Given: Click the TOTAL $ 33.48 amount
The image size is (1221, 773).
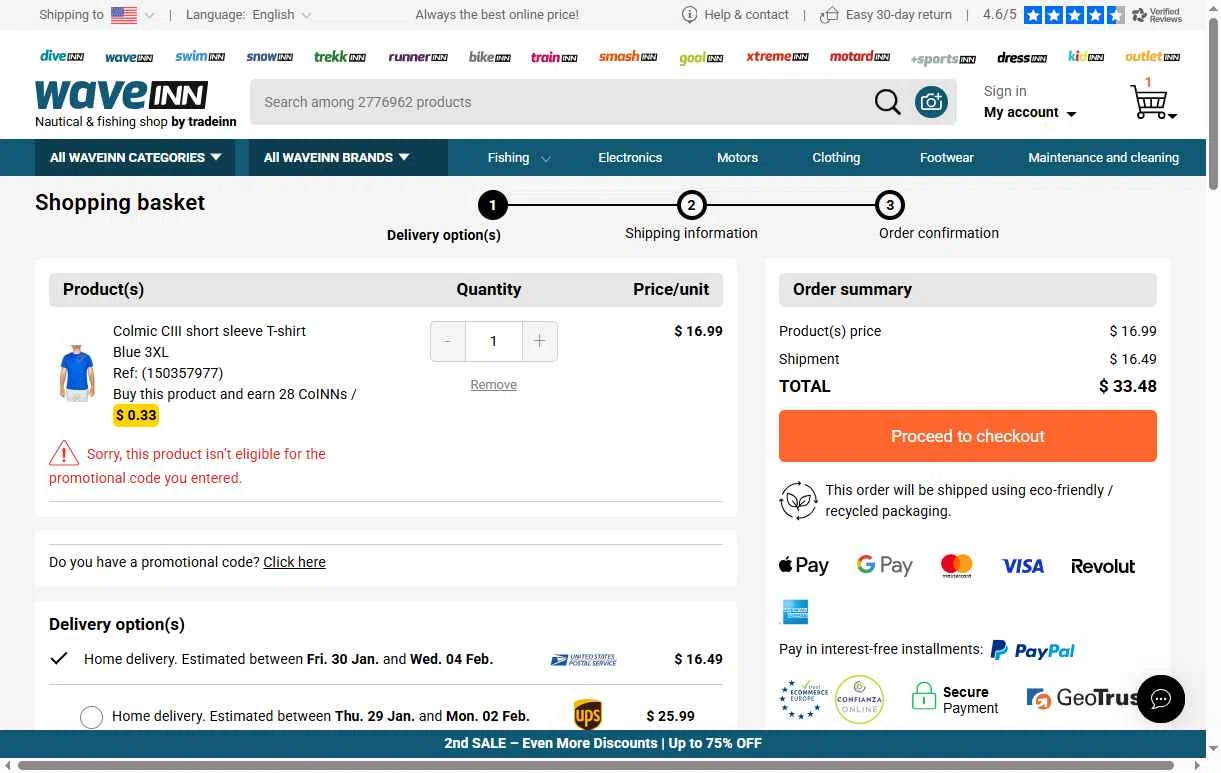Looking at the screenshot, I should [x=1128, y=386].
